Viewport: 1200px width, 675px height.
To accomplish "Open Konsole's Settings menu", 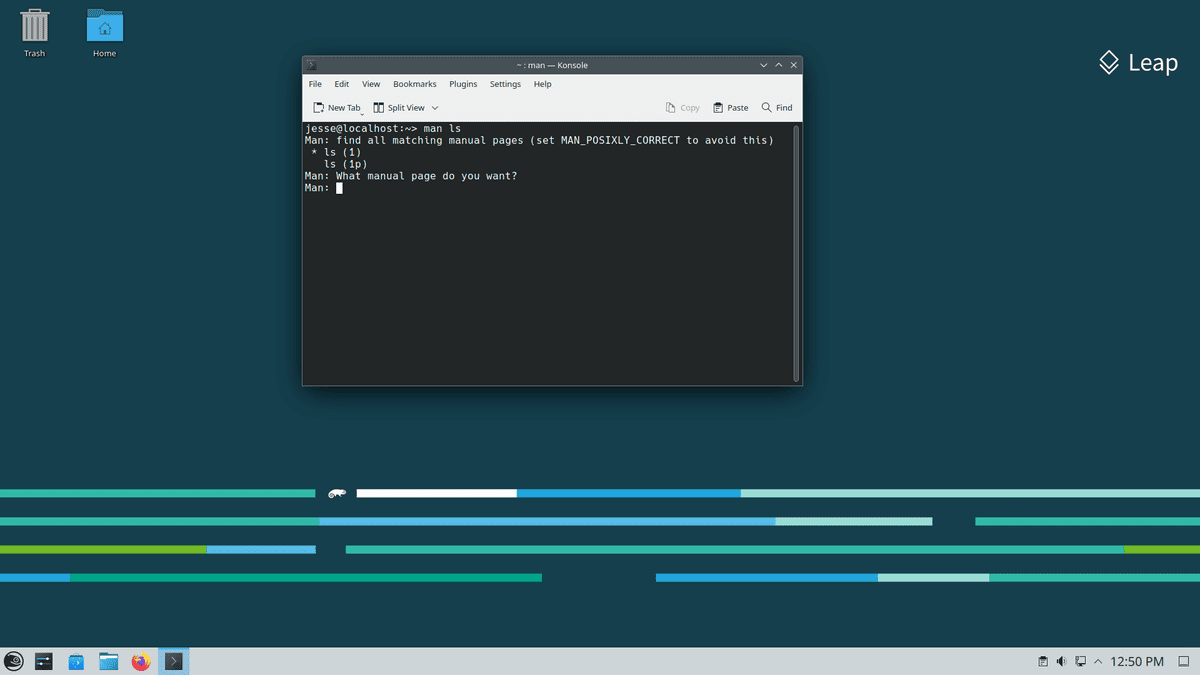I will 504,84.
